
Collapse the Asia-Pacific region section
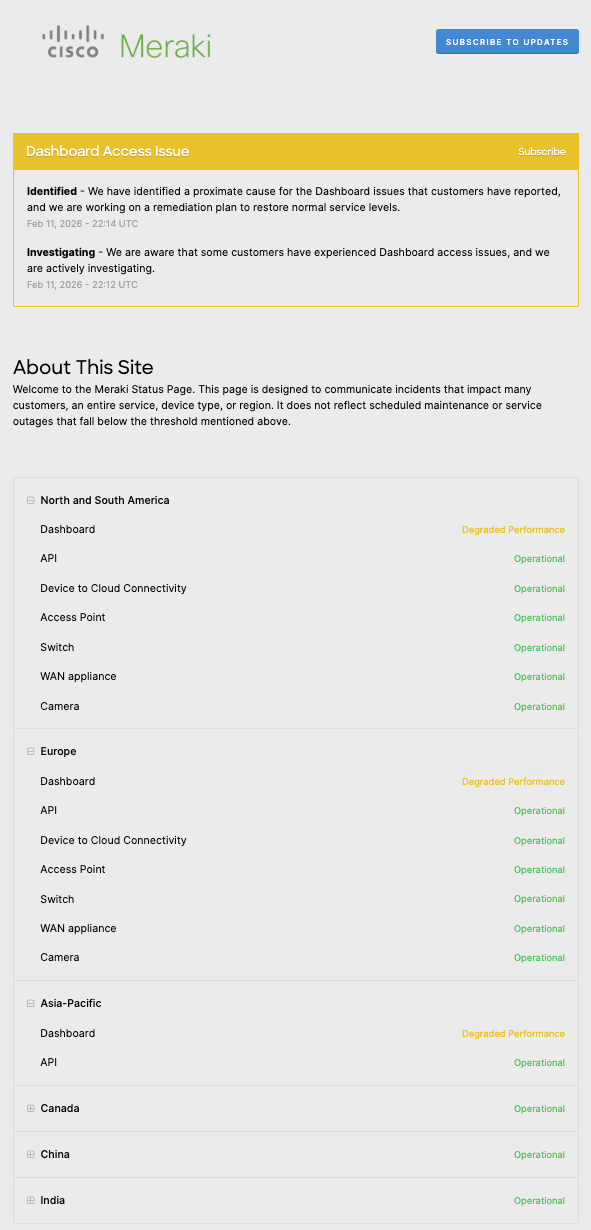point(31,1003)
